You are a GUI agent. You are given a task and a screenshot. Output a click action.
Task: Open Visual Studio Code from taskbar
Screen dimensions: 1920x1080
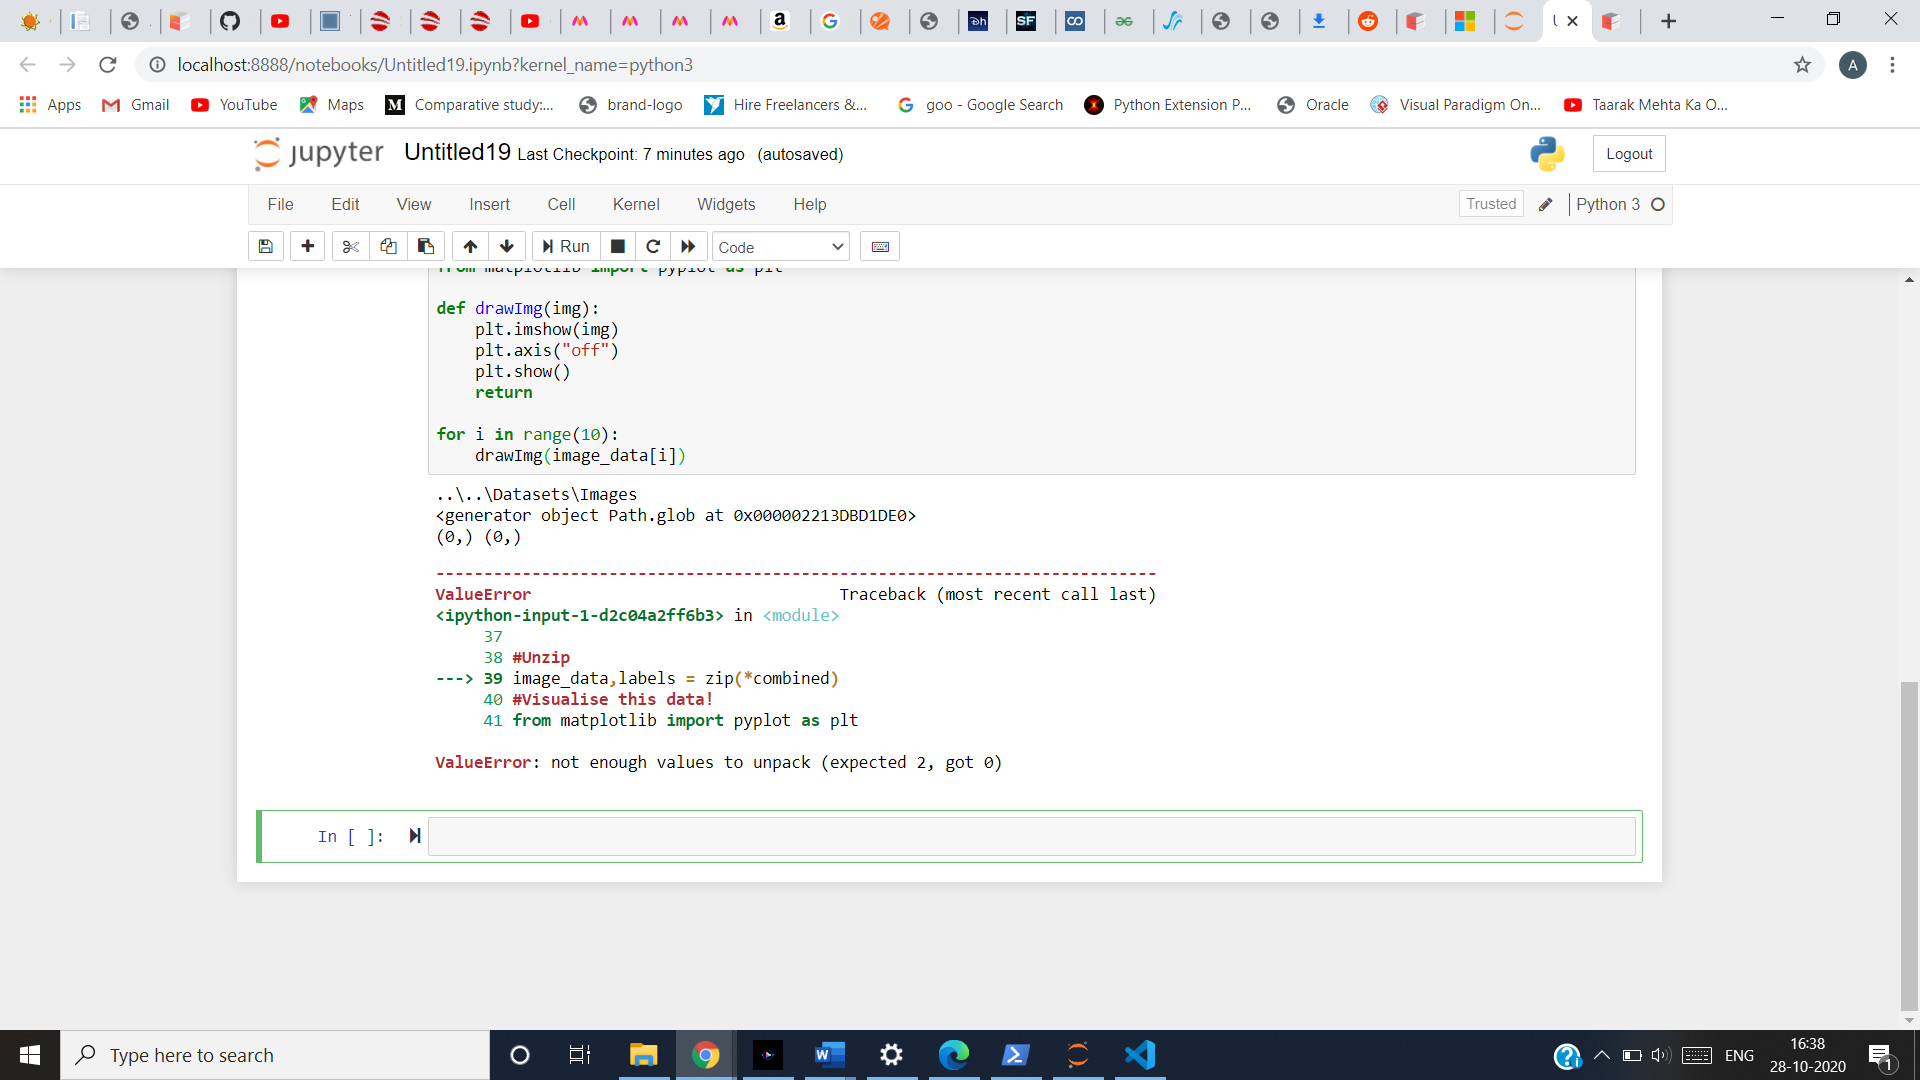1140,1055
